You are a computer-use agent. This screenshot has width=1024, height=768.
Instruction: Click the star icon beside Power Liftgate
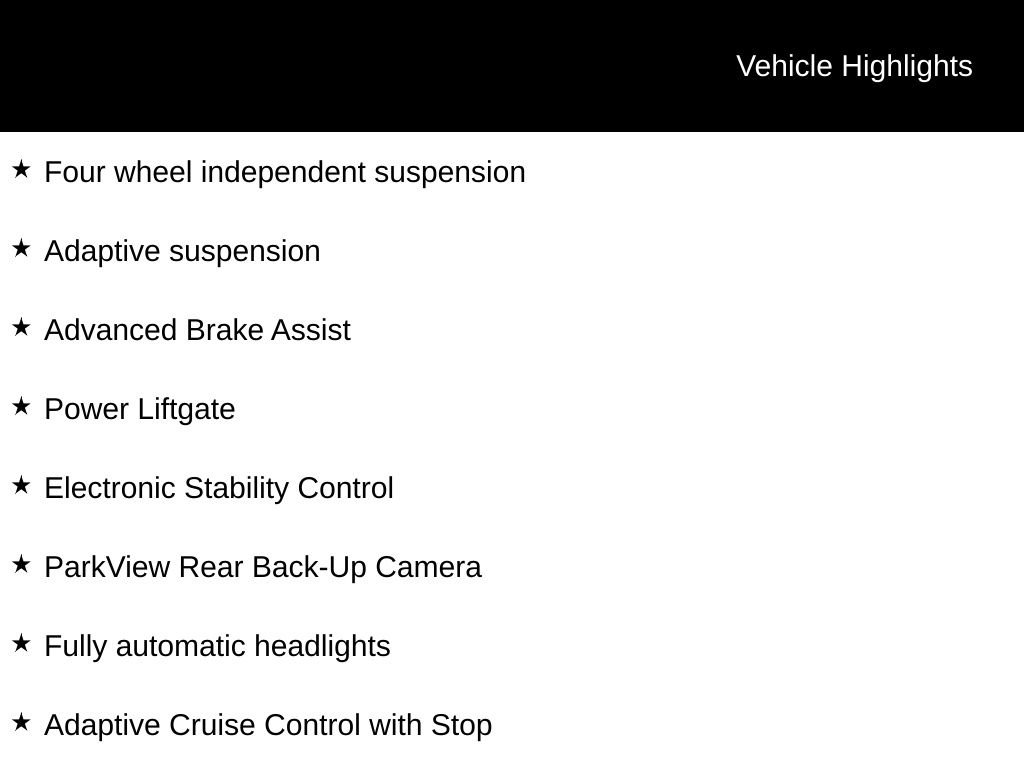click(21, 406)
